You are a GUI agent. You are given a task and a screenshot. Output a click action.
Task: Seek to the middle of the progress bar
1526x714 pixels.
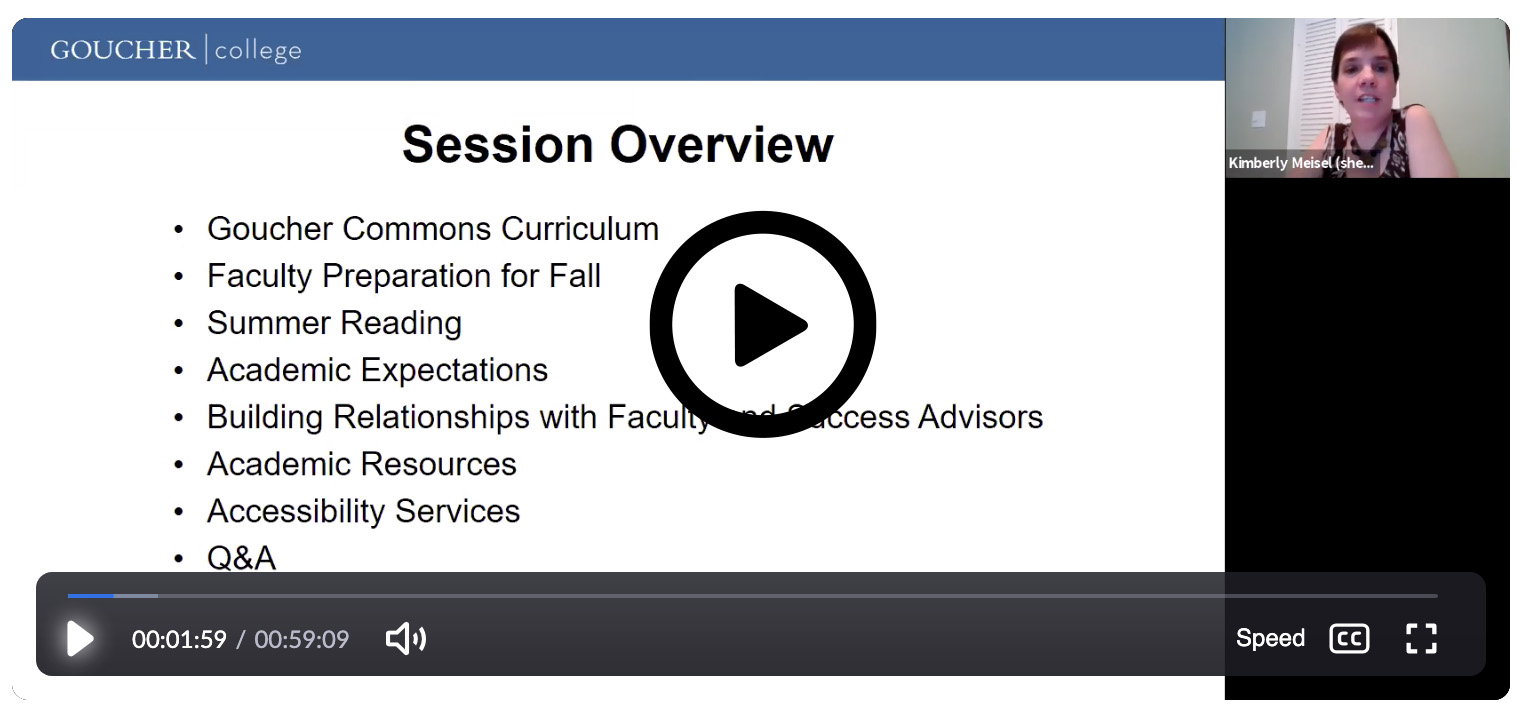(x=752, y=596)
